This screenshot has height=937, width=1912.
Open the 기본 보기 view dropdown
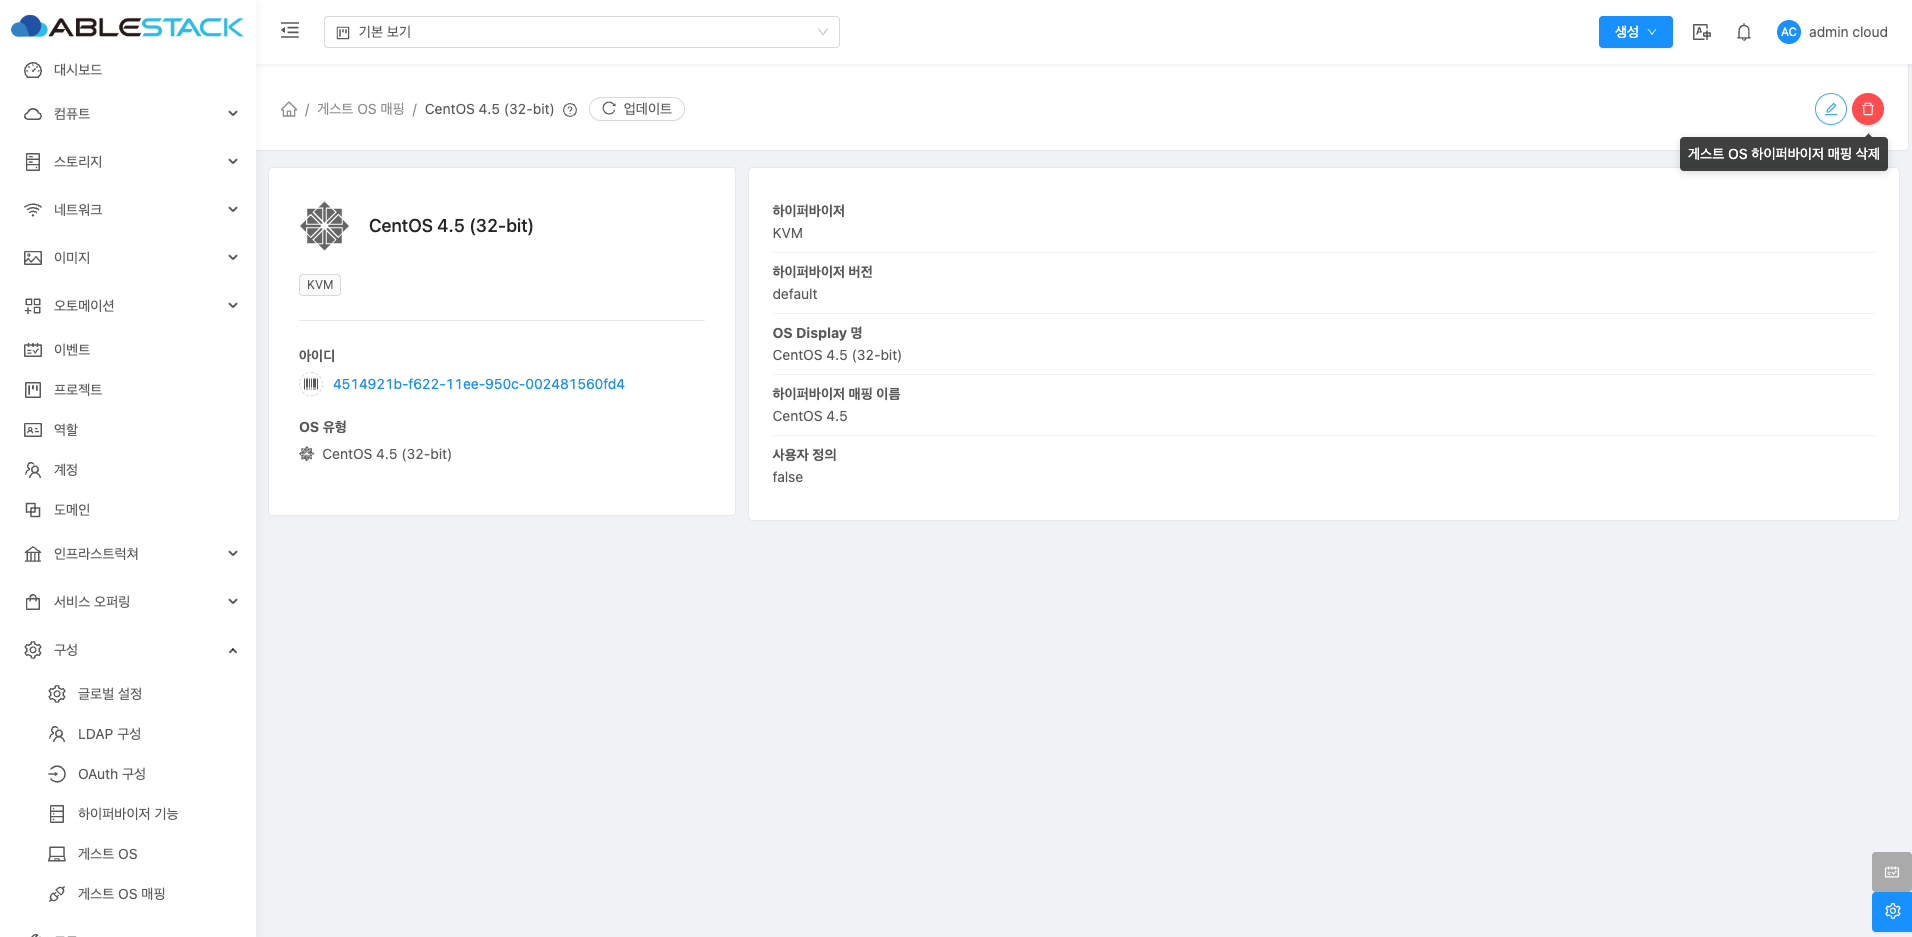tap(582, 32)
